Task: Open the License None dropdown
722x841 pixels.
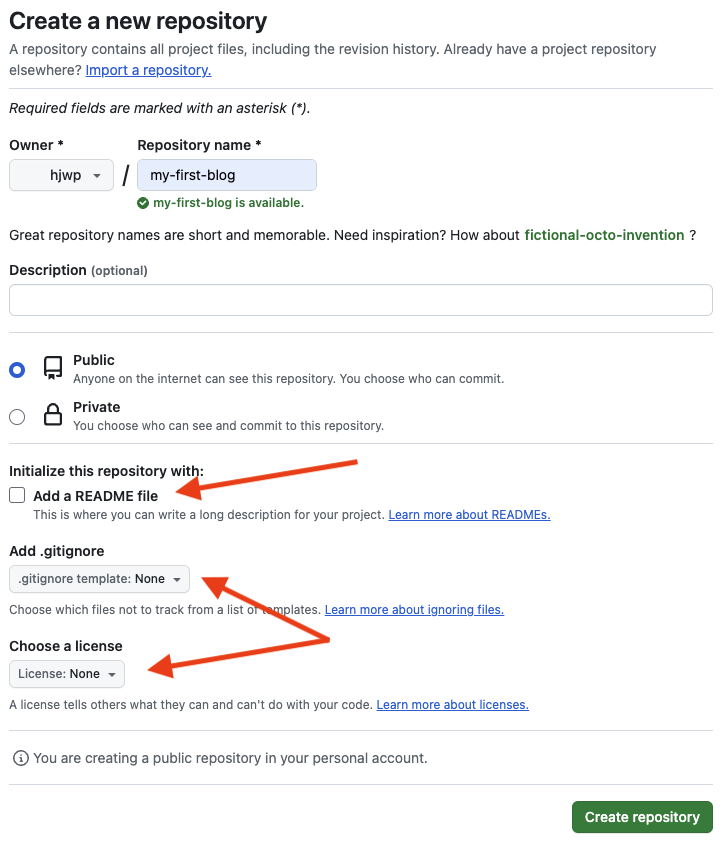Action: click(67, 674)
